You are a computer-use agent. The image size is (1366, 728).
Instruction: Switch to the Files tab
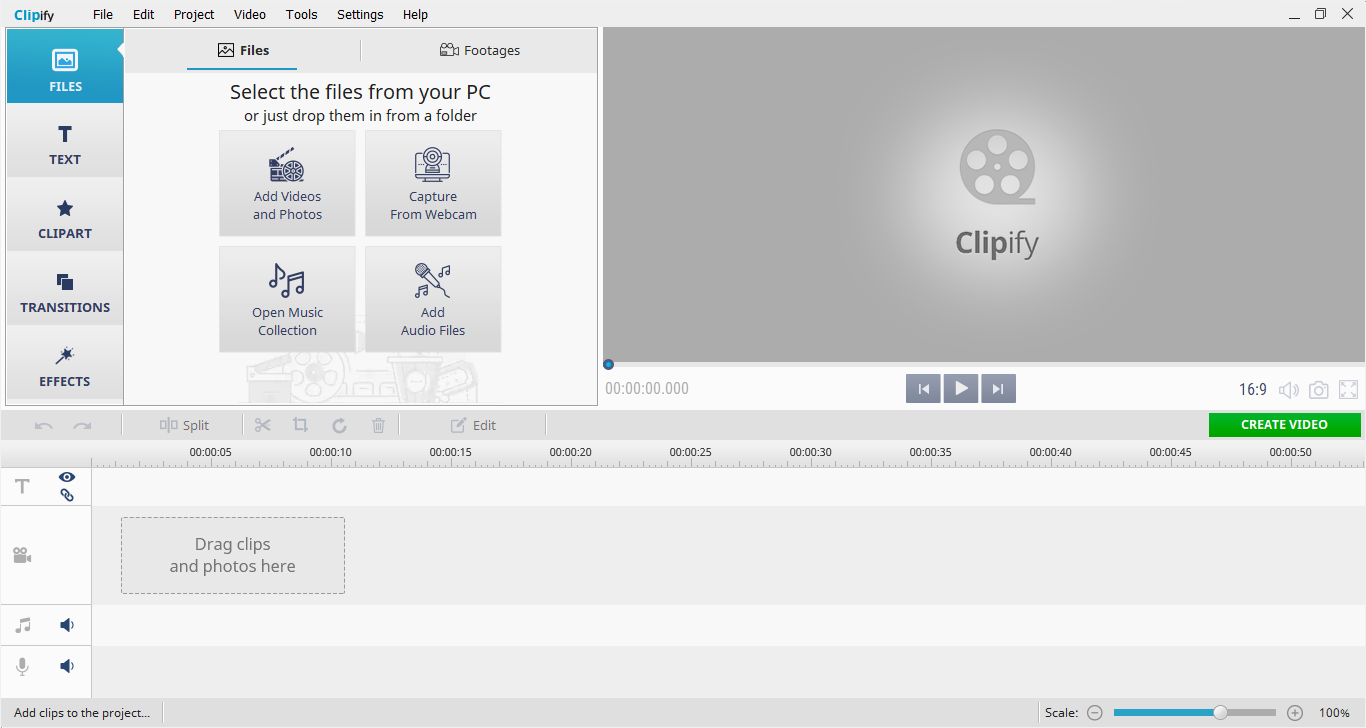click(243, 50)
